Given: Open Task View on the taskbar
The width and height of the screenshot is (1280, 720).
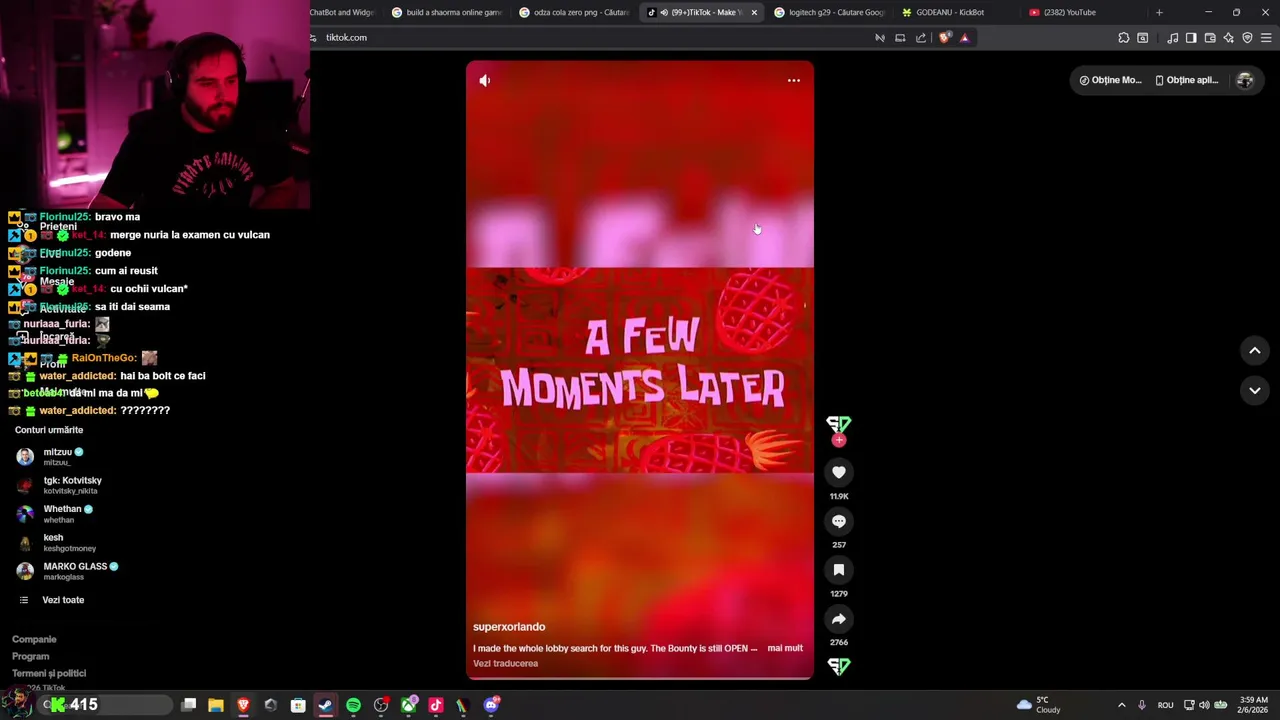Looking at the screenshot, I should pos(188,705).
